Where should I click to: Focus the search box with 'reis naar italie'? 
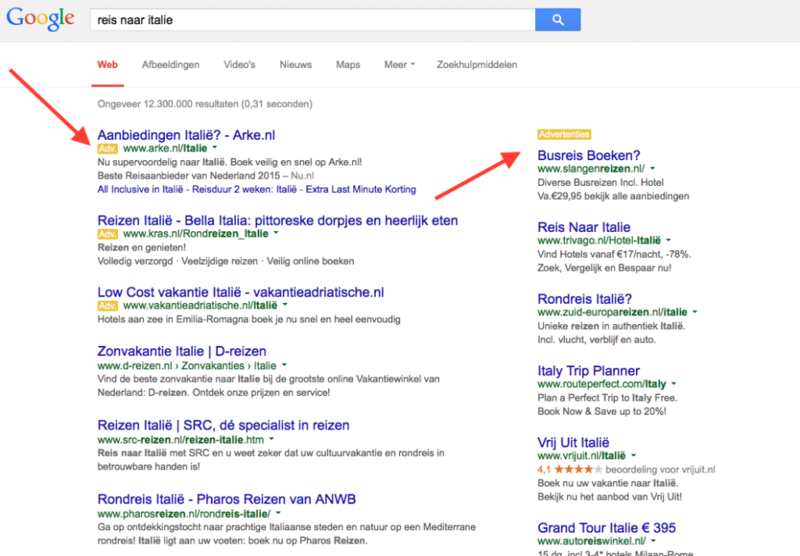click(x=313, y=20)
